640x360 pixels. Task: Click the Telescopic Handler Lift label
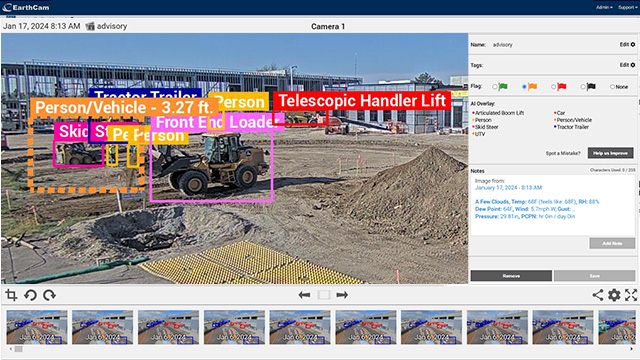click(362, 101)
